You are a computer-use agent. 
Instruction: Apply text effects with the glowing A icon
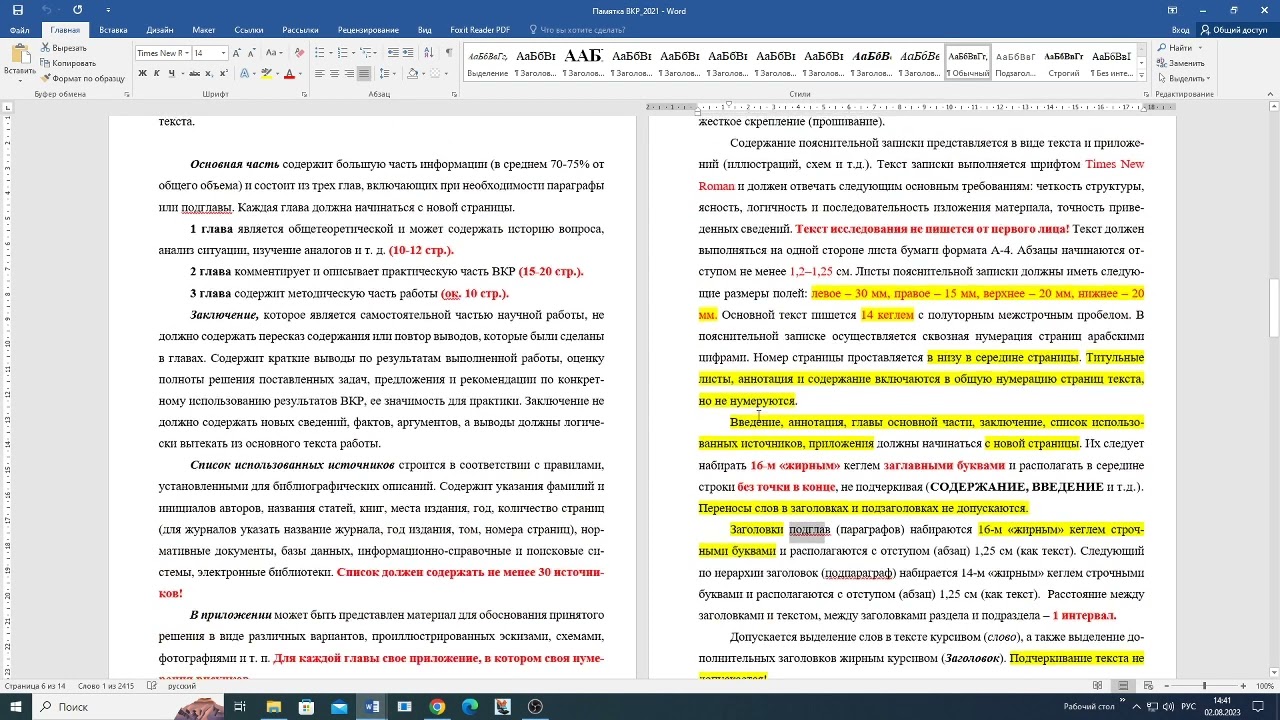point(245,74)
